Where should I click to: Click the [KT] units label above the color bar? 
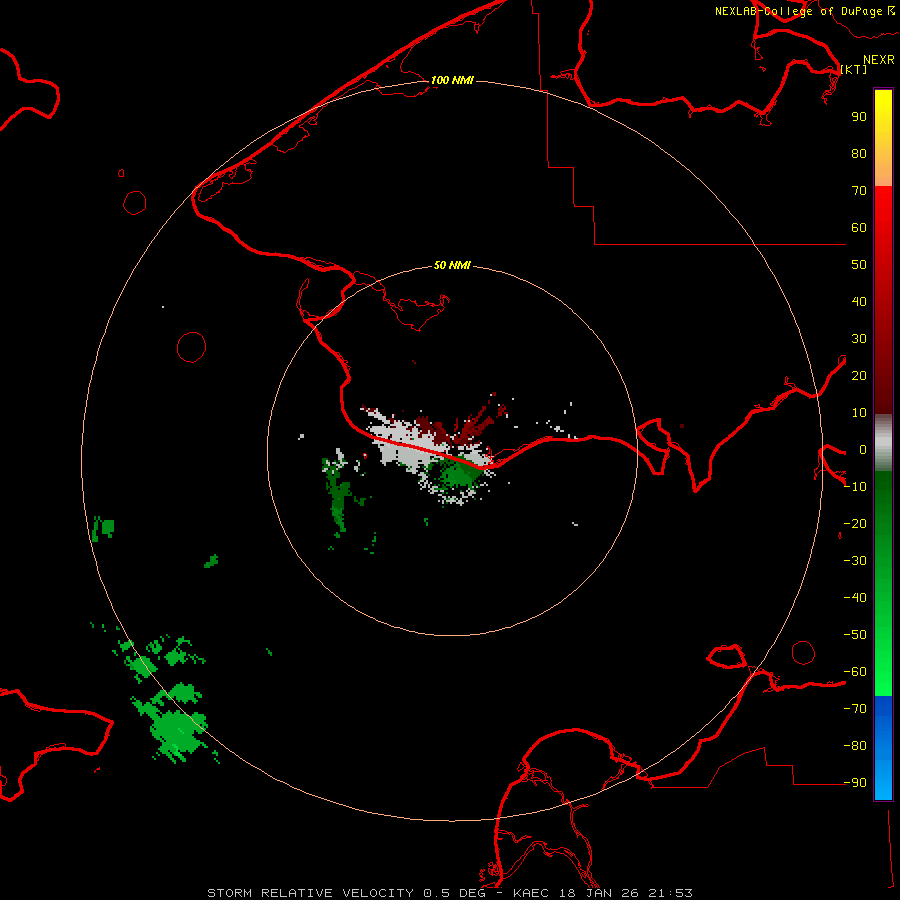point(854,69)
